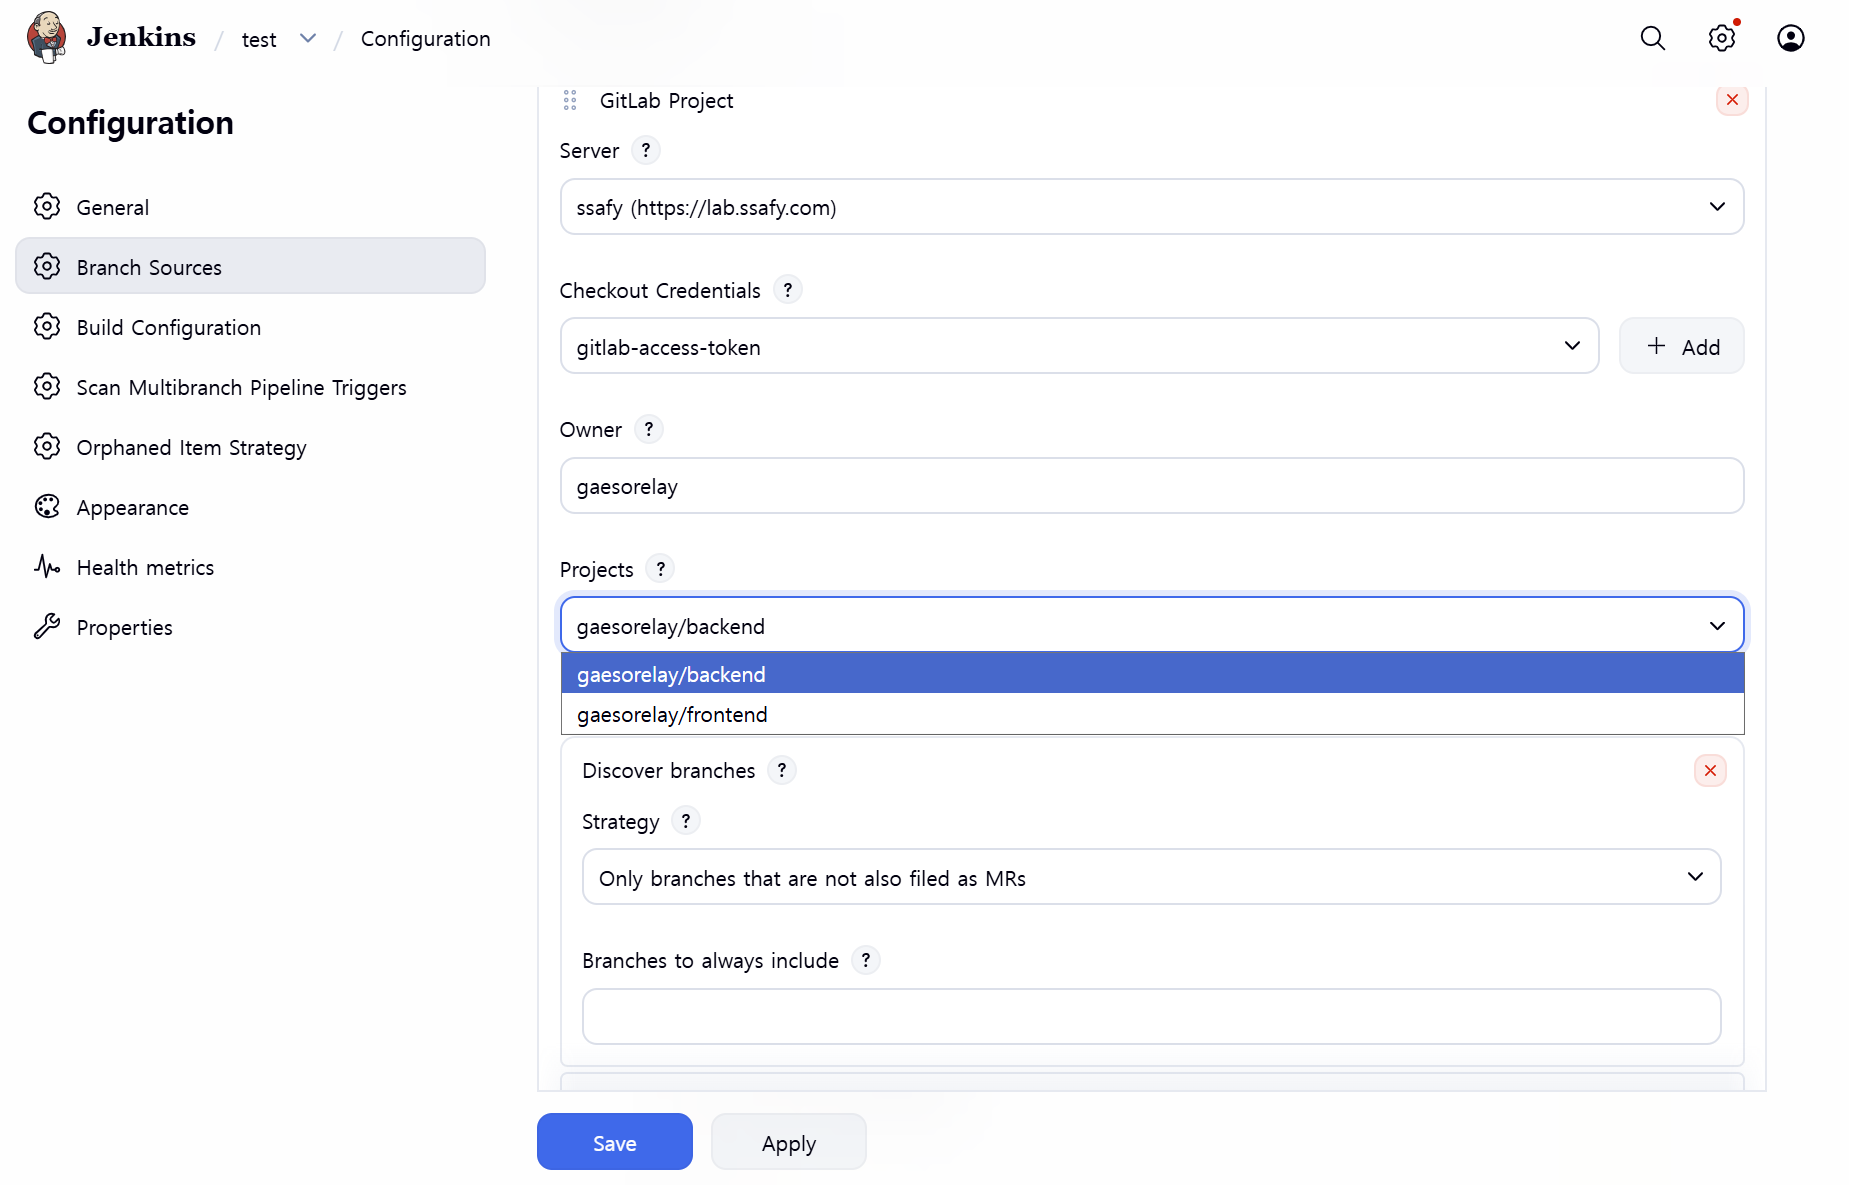Save the configuration

pyautogui.click(x=614, y=1142)
